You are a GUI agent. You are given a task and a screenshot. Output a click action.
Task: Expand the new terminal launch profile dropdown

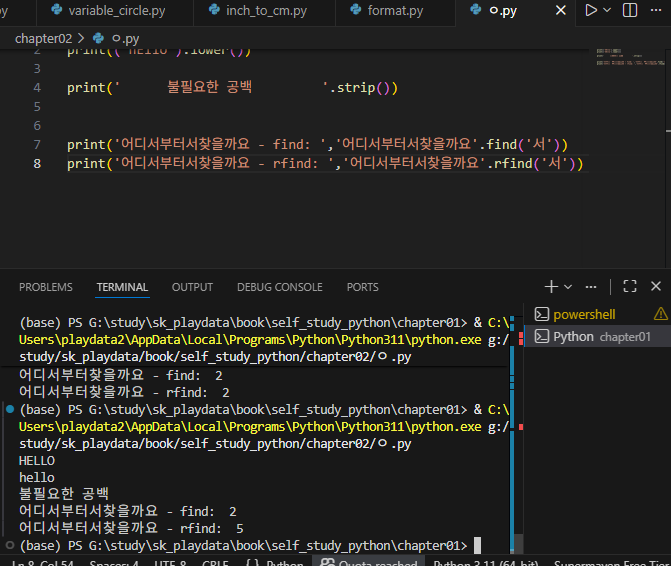pos(568,287)
